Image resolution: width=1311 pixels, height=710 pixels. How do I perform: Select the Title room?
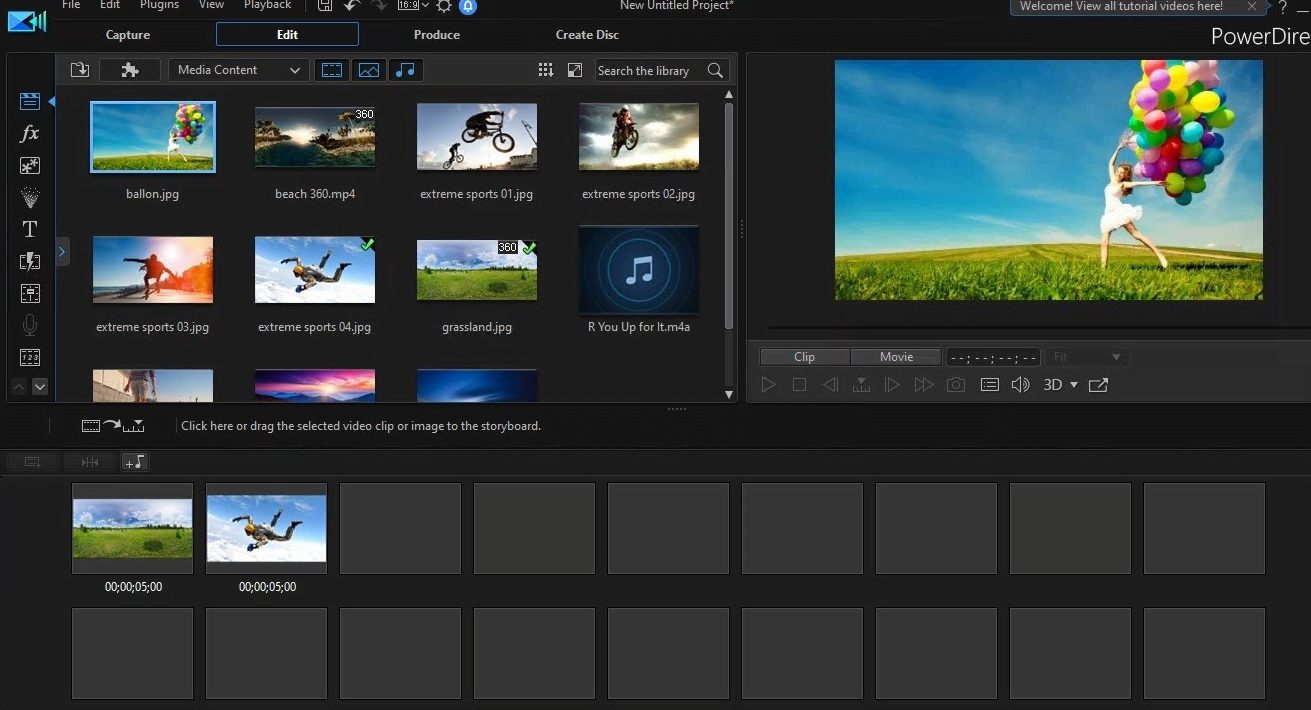30,229
